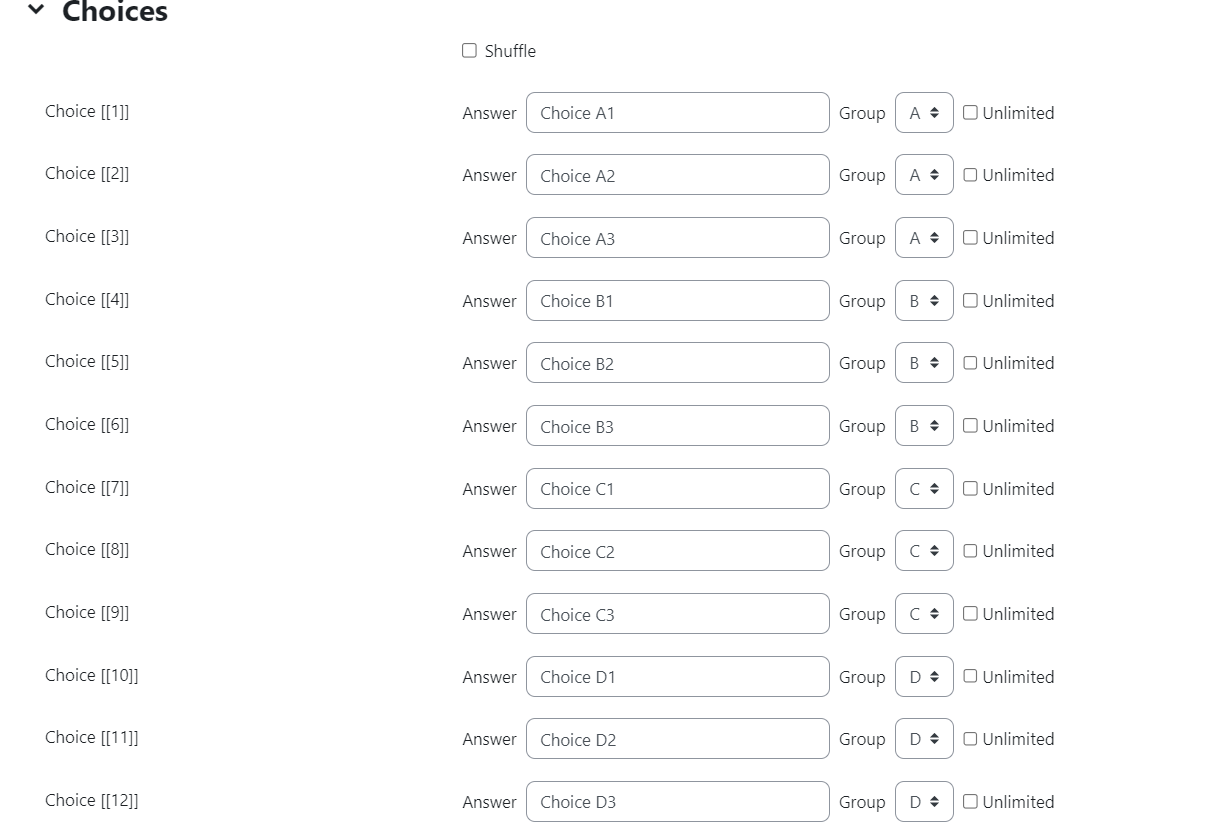The height and width of the screenshot is (826, 1206).
Task: Open Group dropdown for Choice C2
Action: [x=924, y=551]
